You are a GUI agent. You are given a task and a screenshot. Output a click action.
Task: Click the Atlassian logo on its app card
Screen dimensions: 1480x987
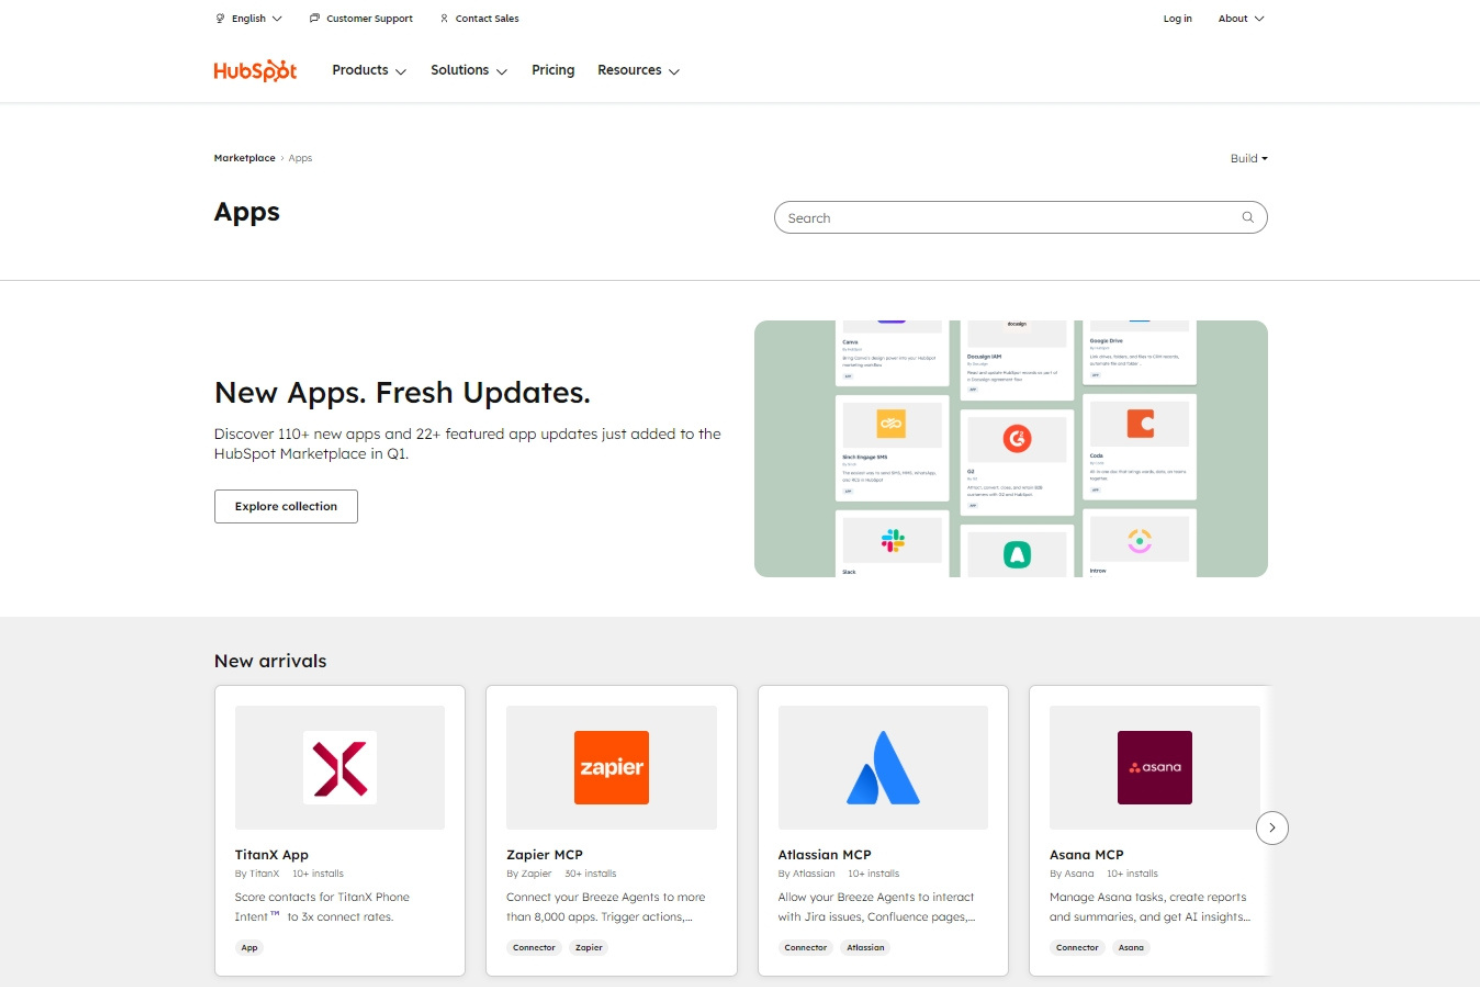click(x=882, y=767)
